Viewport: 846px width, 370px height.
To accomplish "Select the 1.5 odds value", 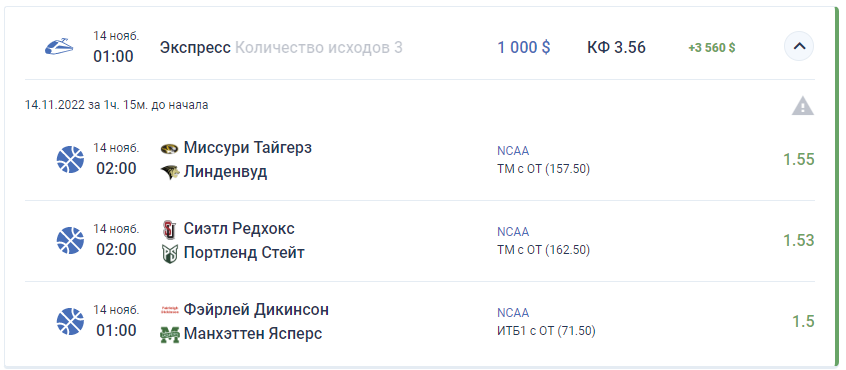I will tap(803, 321).
